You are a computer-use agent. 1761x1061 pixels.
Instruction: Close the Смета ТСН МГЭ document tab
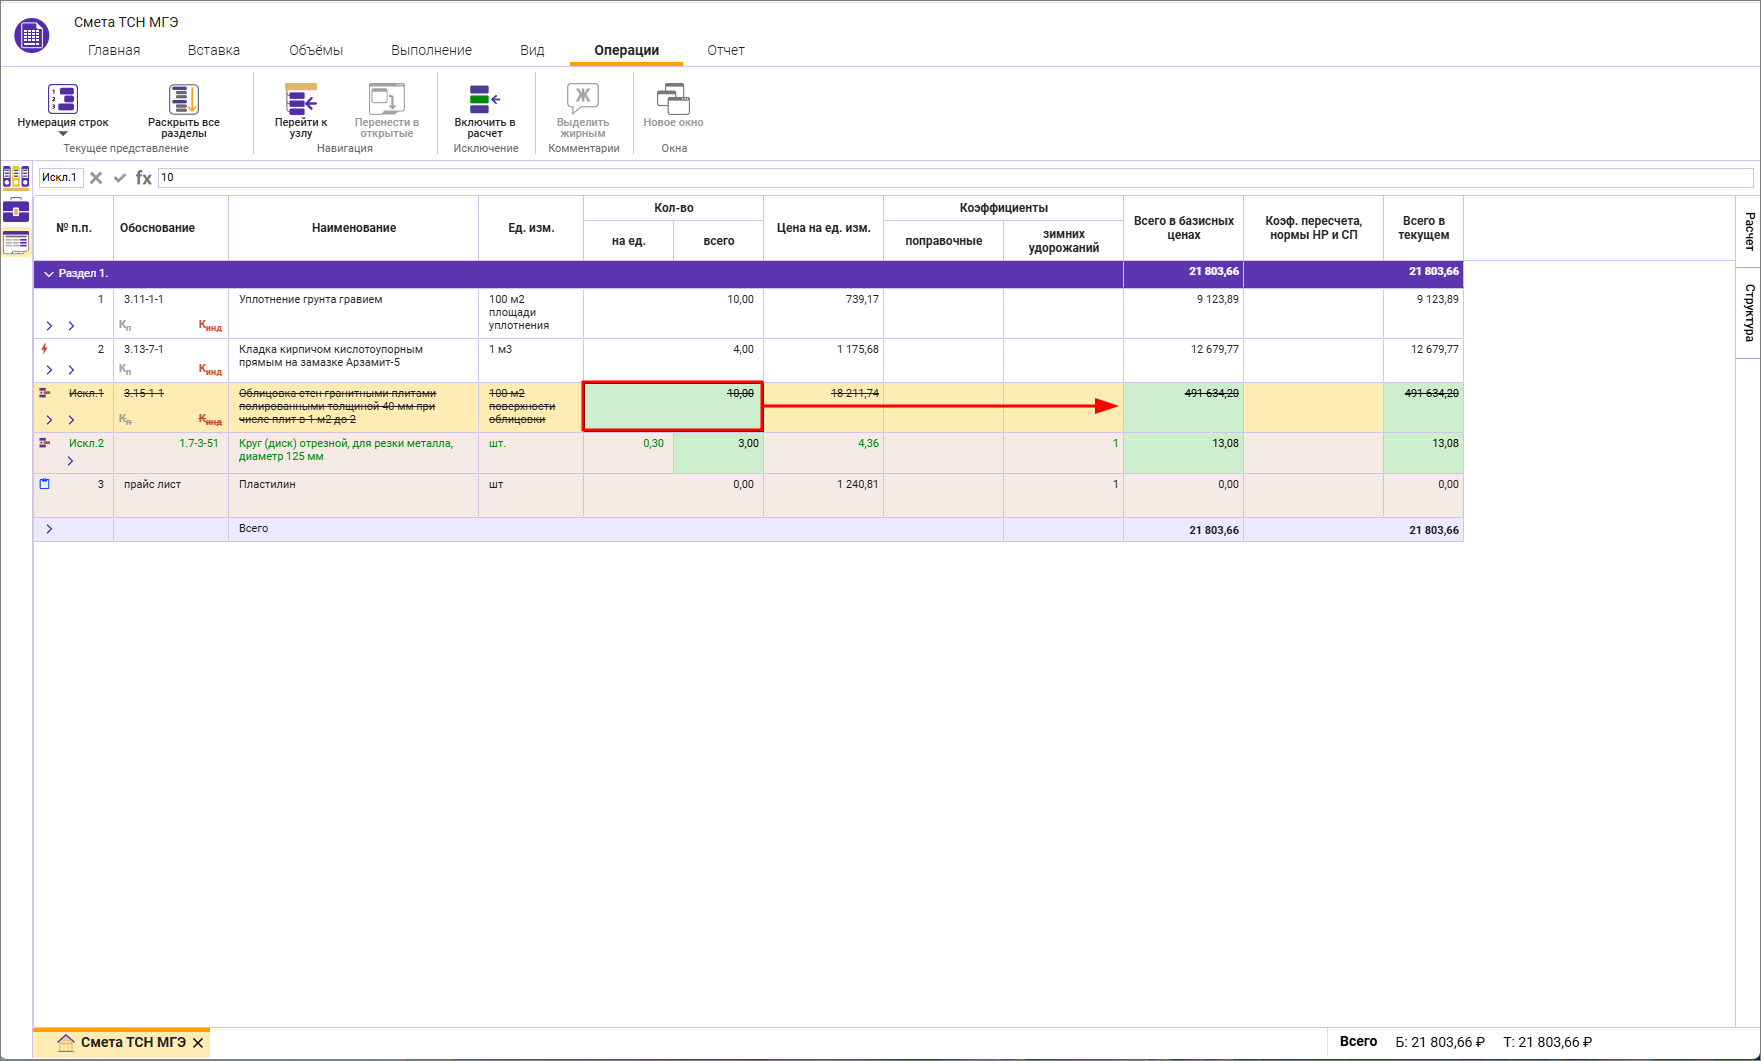198,1043
